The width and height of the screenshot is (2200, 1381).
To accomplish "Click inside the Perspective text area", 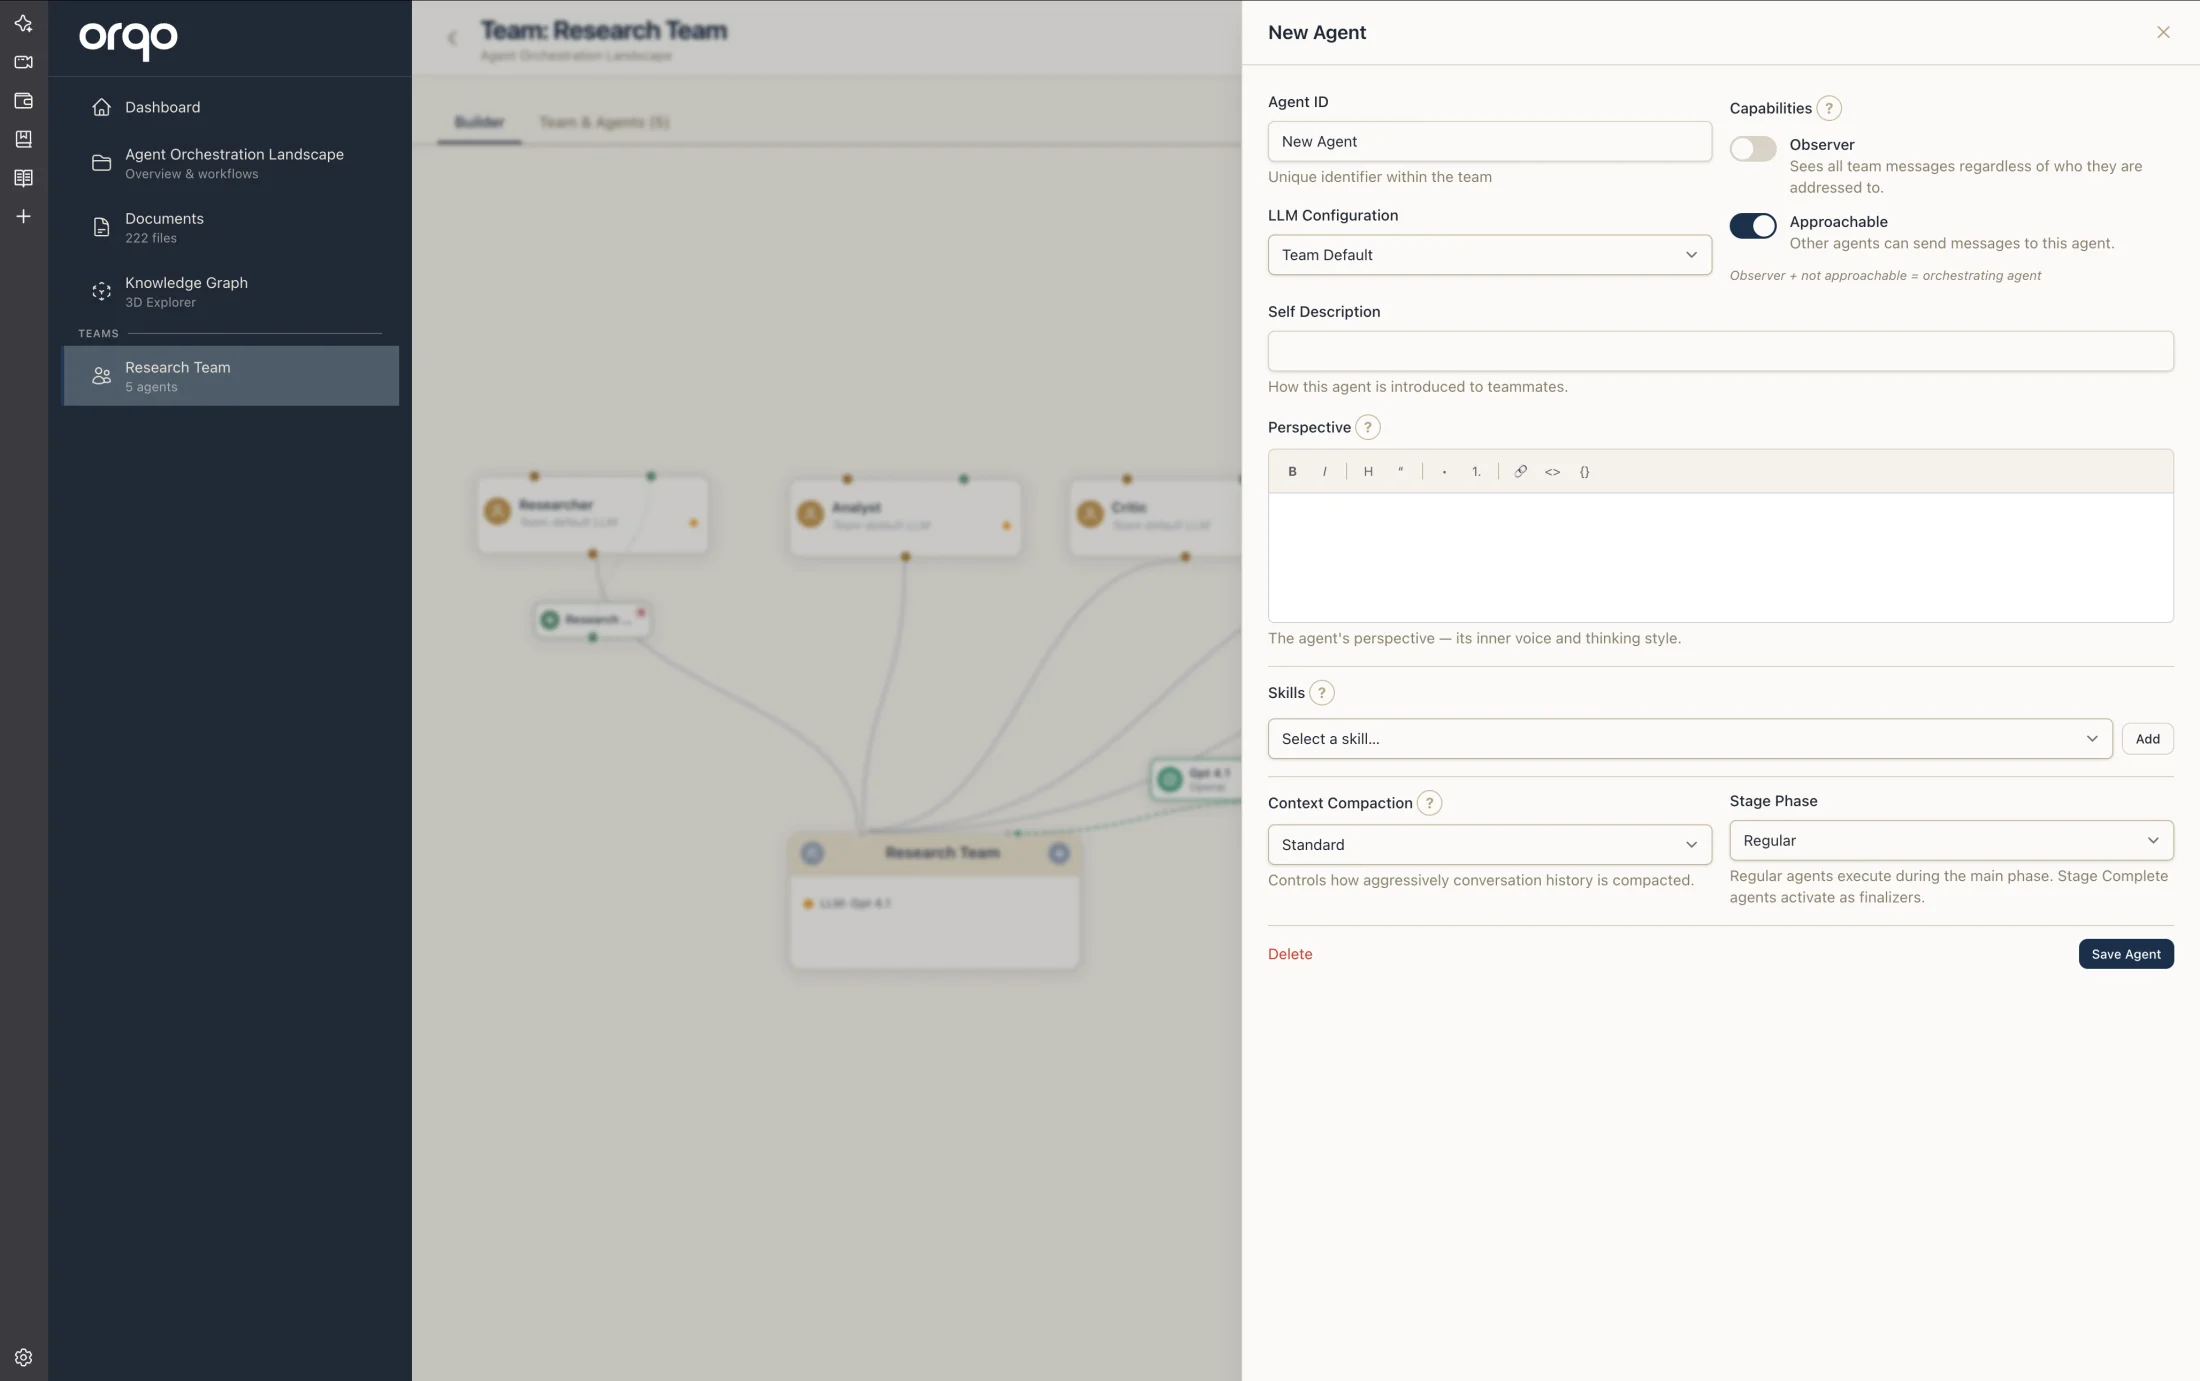I will tap(1720, 557).
